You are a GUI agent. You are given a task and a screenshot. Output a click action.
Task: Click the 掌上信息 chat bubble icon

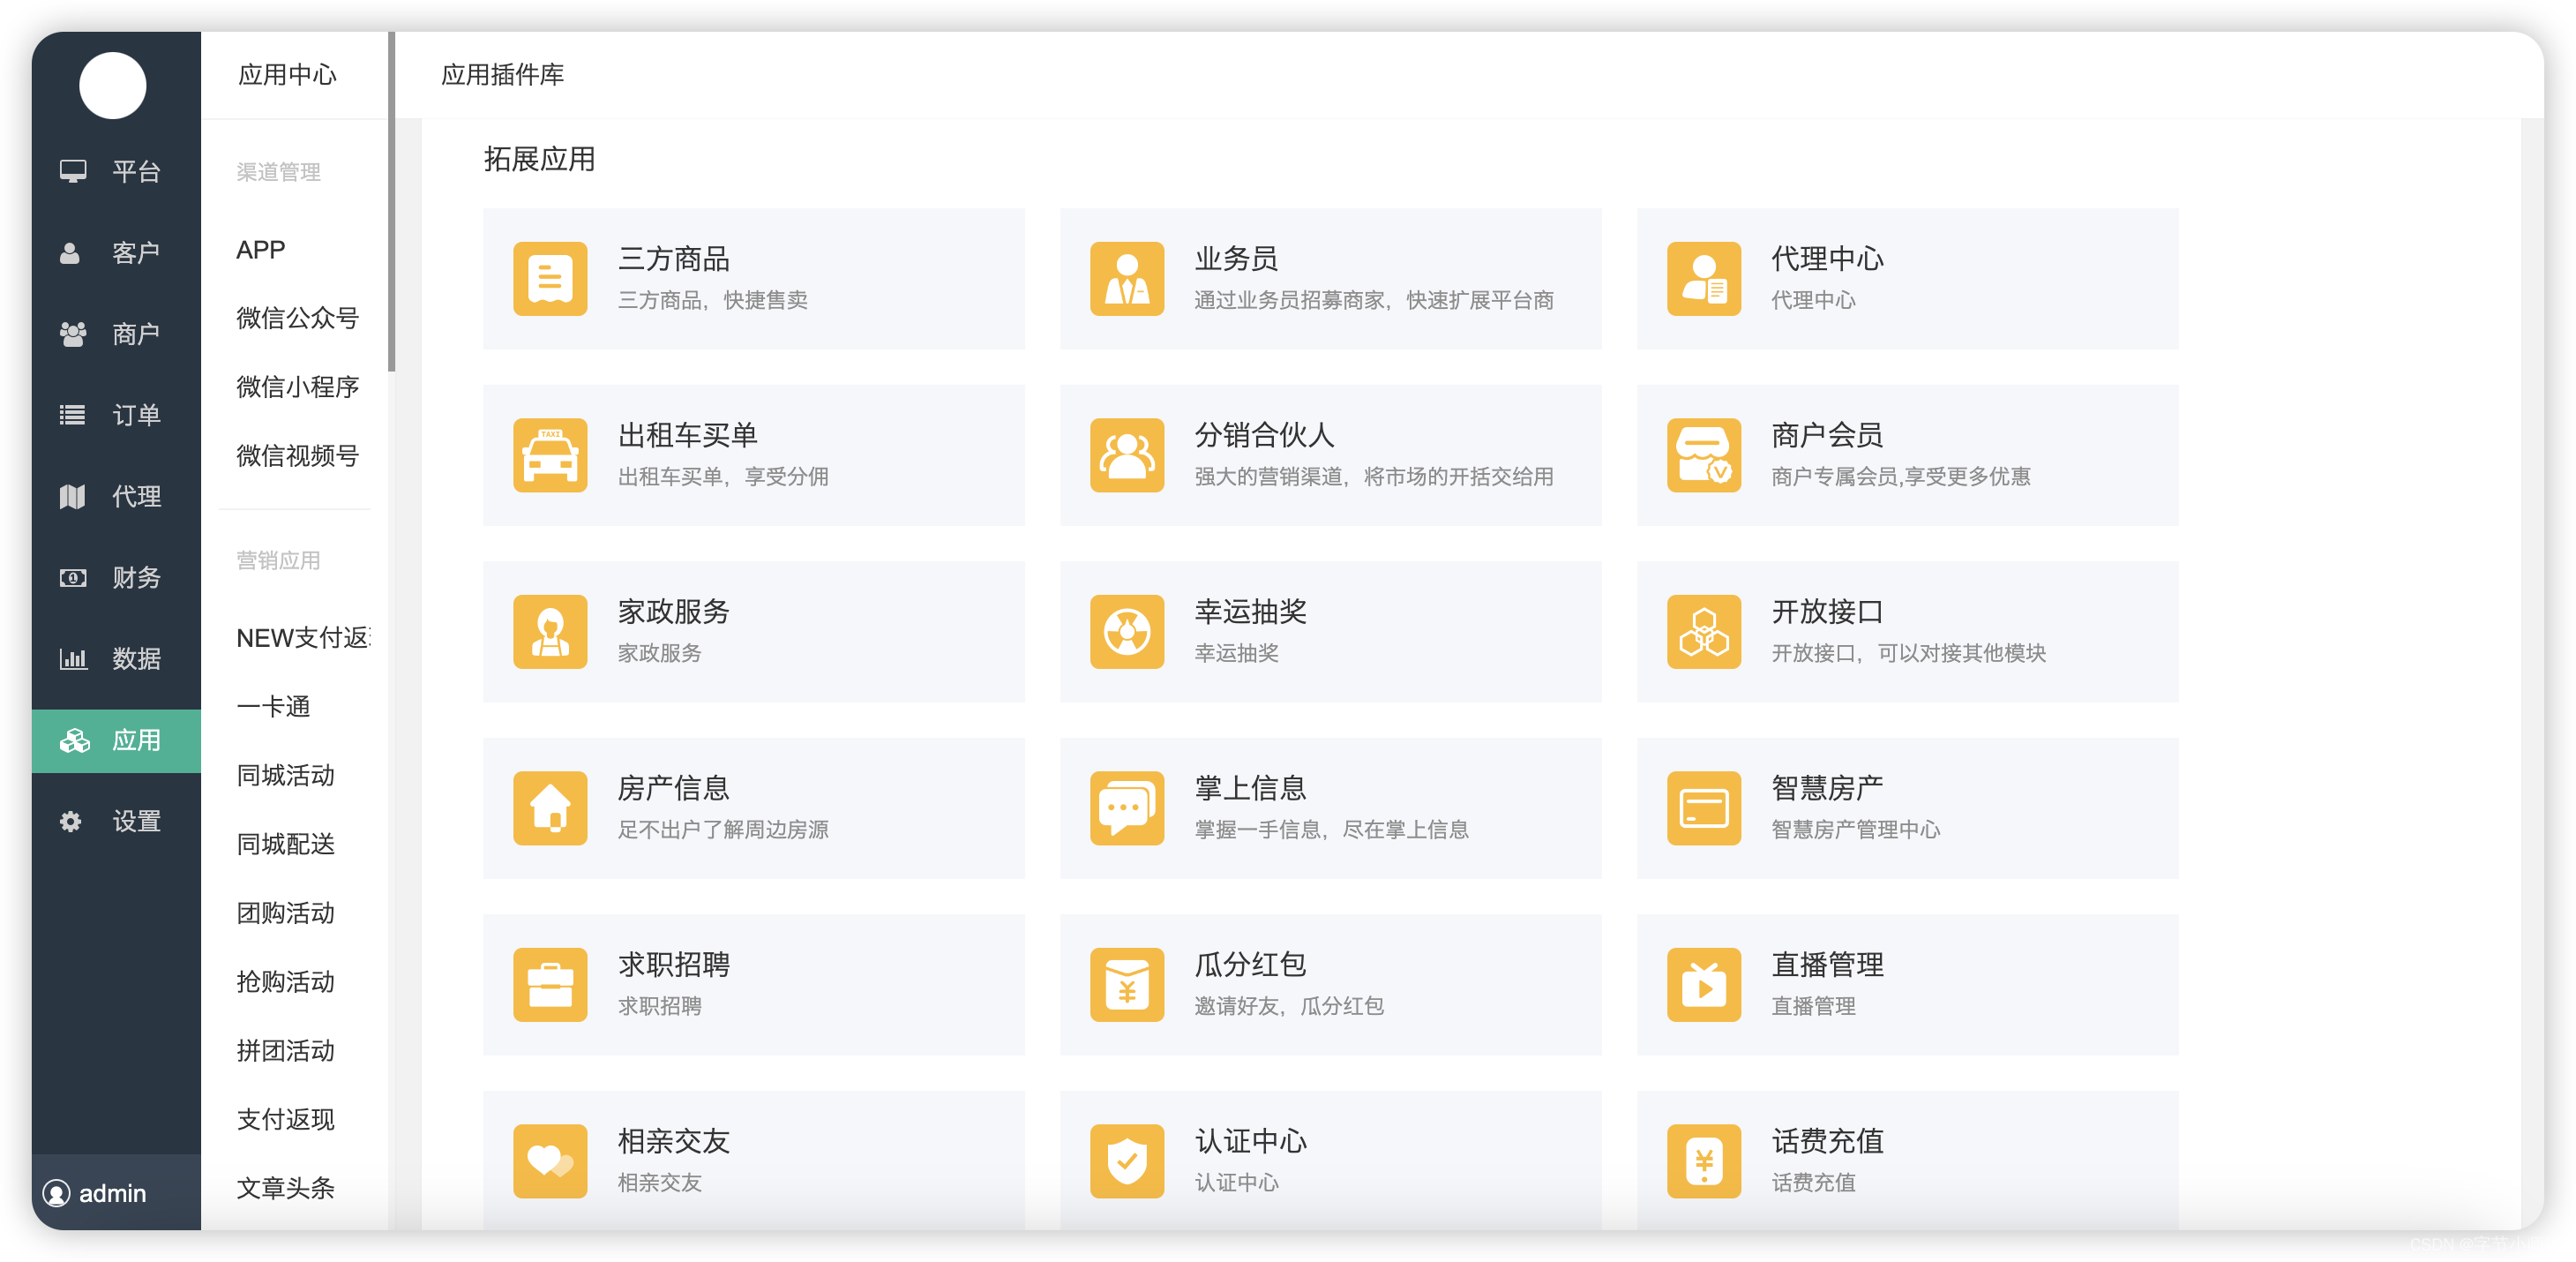1127,808
